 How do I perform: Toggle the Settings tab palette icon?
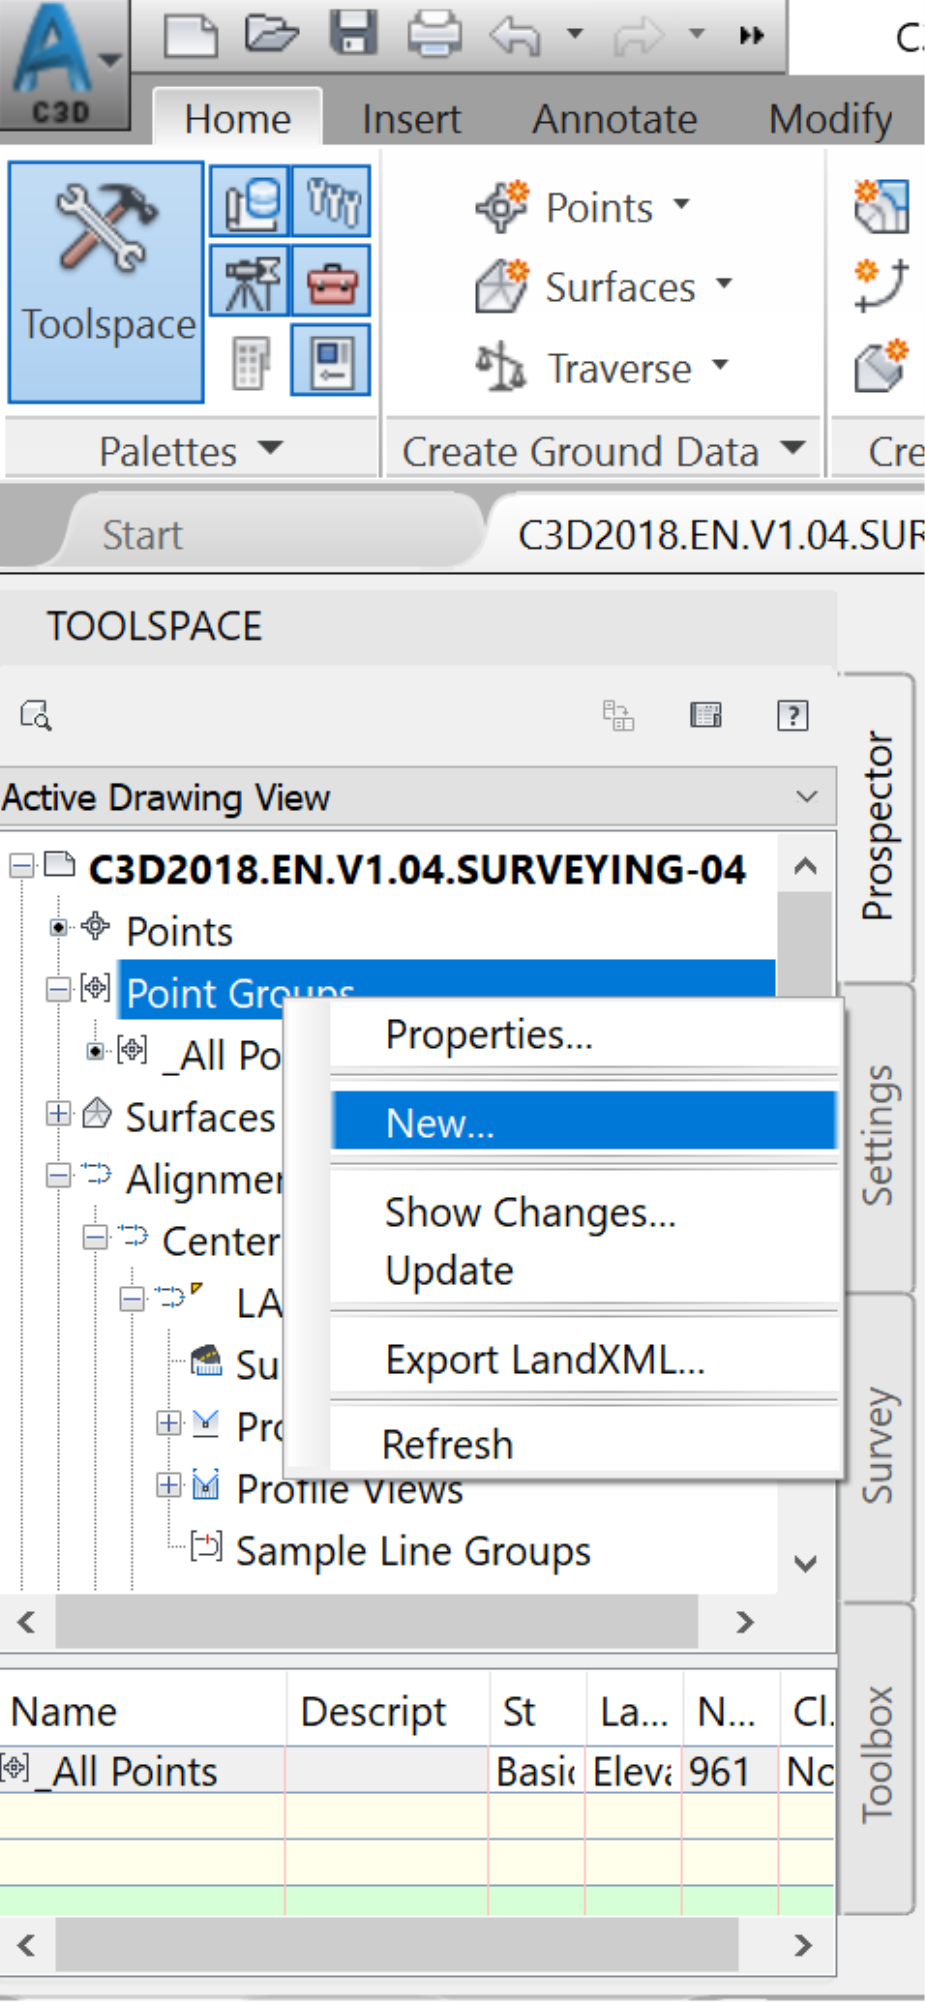(x=331, y=202)
